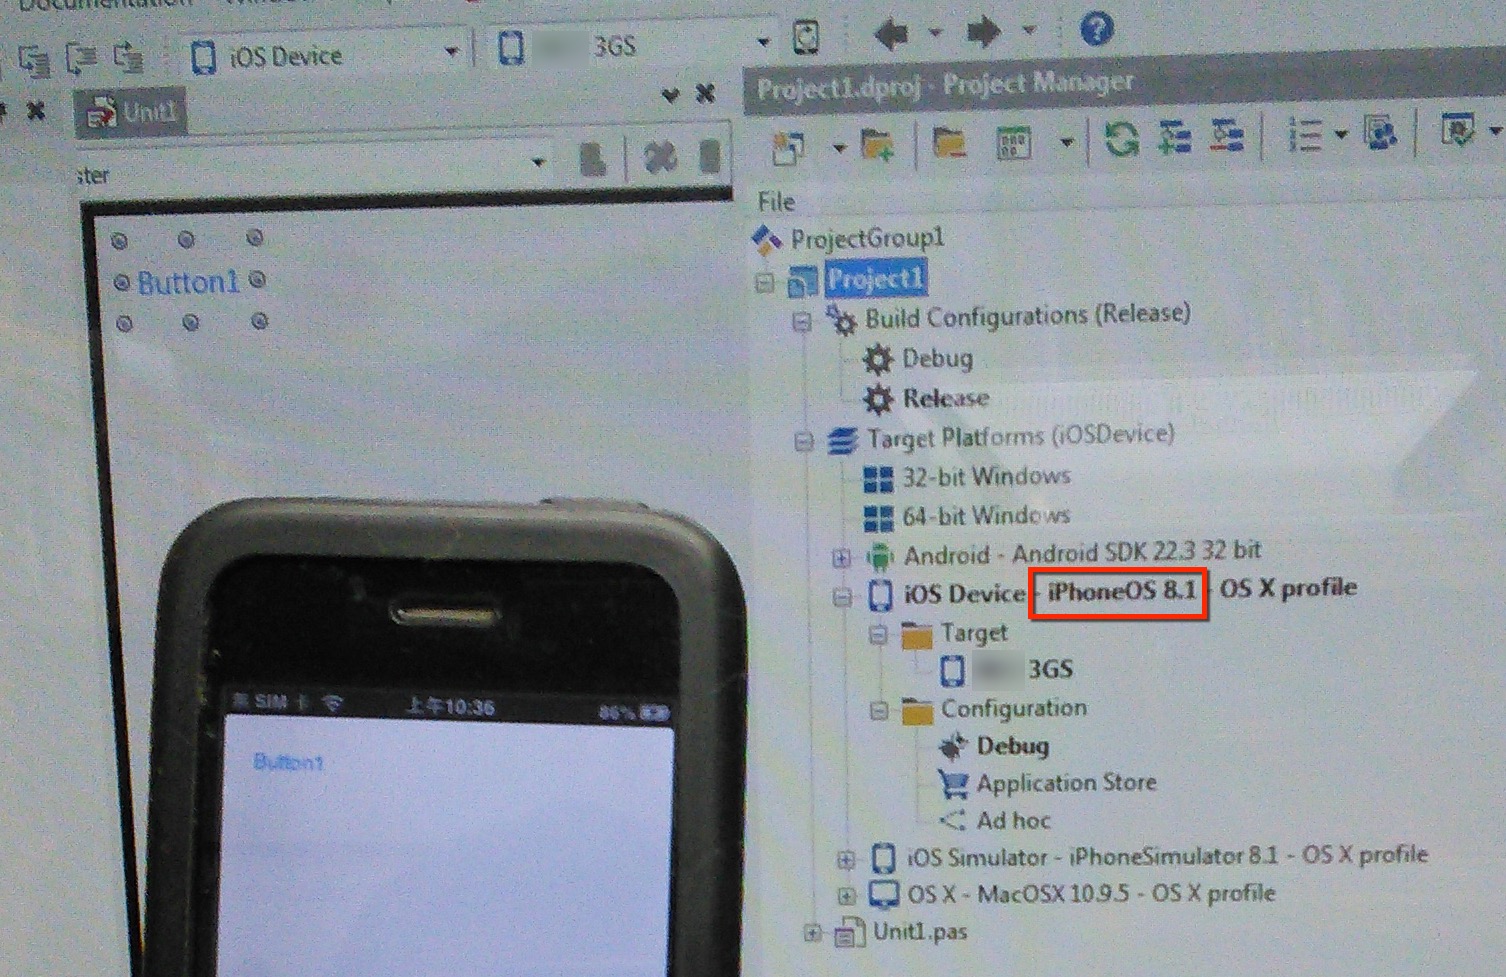Select OS X MacOSX 10.9.5 platform
The width and height of the screenshot is (1506, 977).
point(1091,893)
